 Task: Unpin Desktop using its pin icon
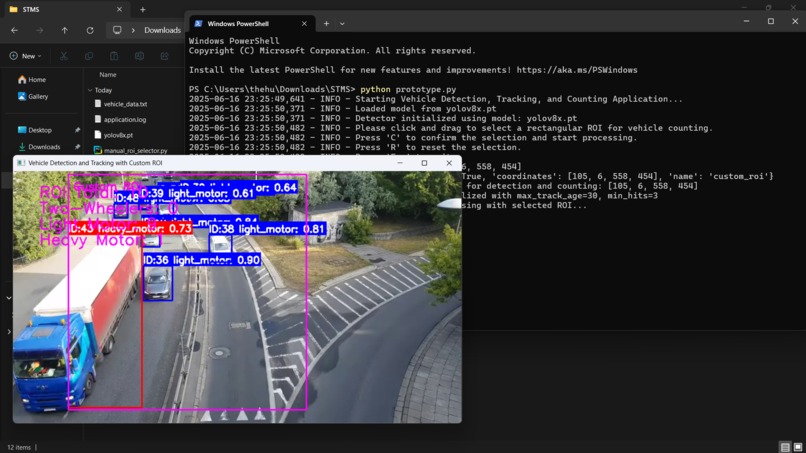pos(77,130)
